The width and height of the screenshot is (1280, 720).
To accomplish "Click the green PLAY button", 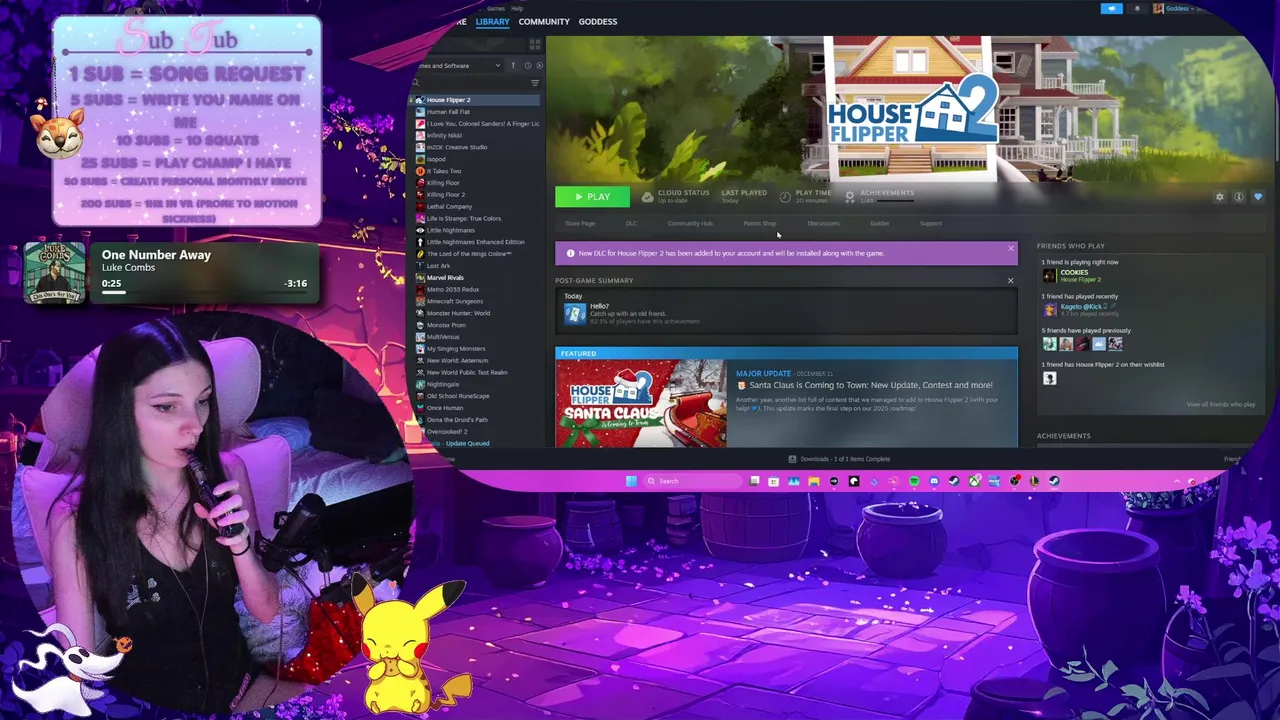I will (x=592, y=197).
